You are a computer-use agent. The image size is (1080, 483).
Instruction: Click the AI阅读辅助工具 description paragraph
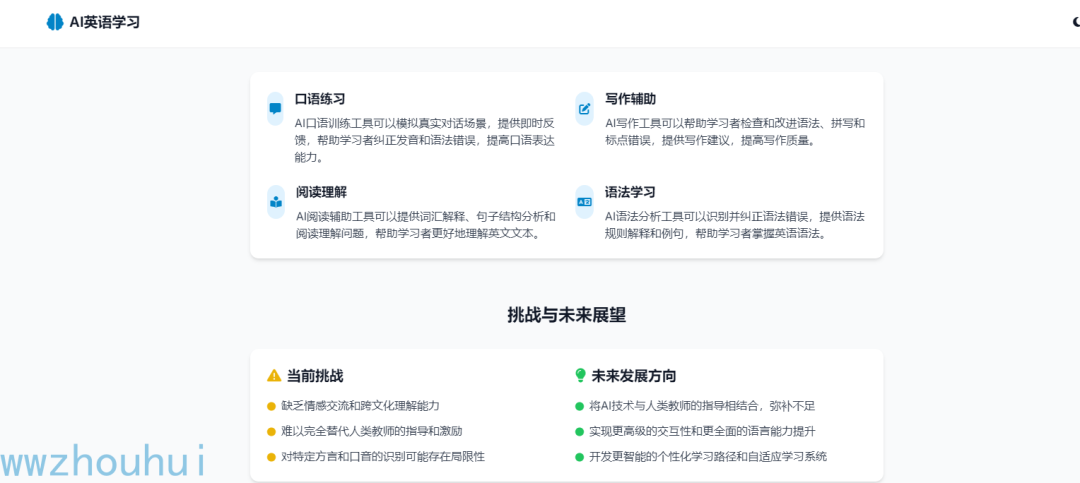tap(425, 225)
